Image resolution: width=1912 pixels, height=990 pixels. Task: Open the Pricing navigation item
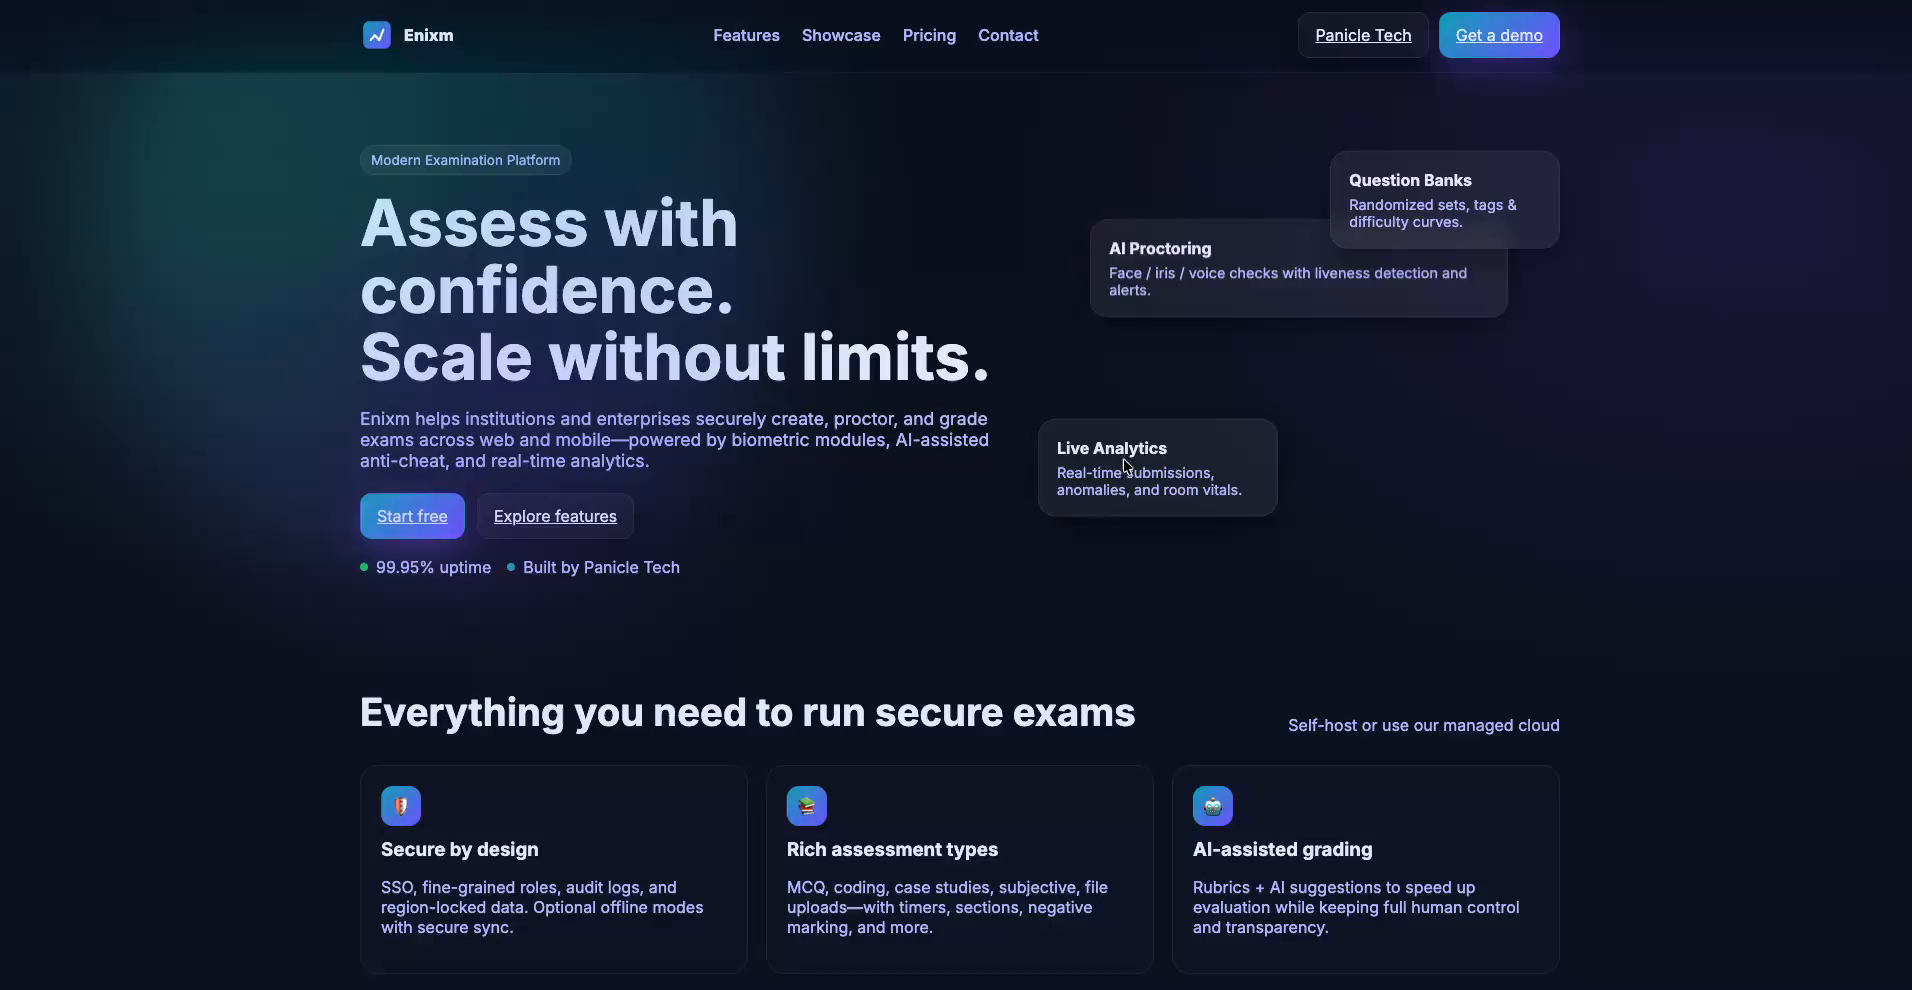pos(929,35)
